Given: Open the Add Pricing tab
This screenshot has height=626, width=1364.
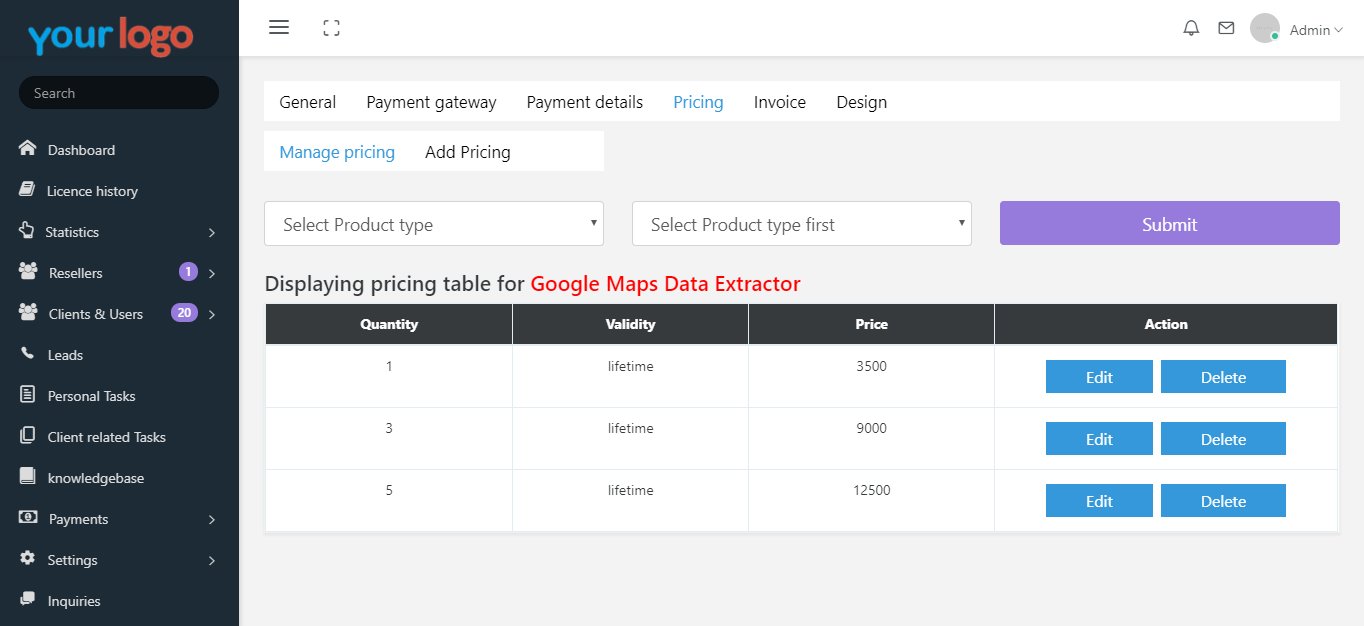Looking at the screenshot, I should [x=467, y=152].
